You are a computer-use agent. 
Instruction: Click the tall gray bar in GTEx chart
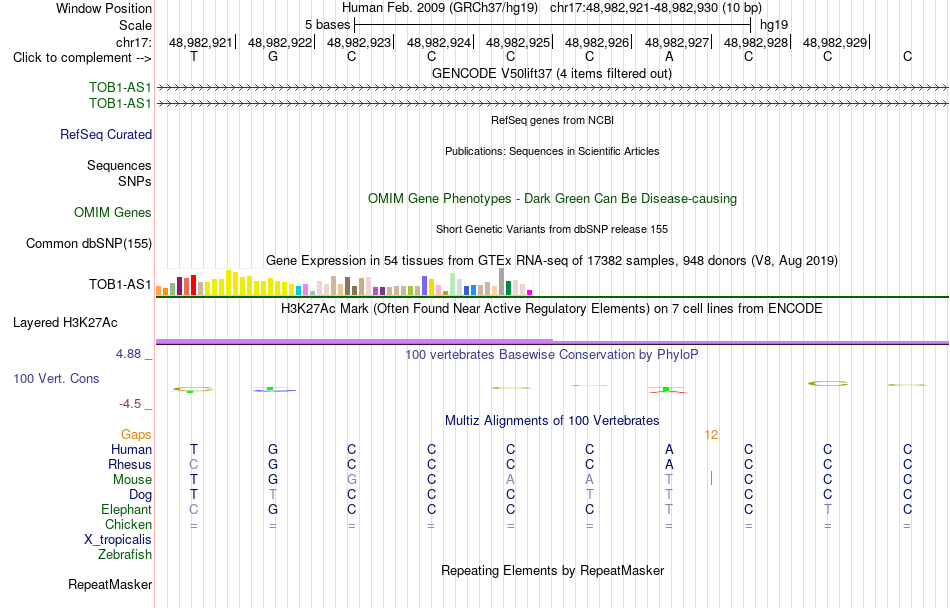[501, 282]
